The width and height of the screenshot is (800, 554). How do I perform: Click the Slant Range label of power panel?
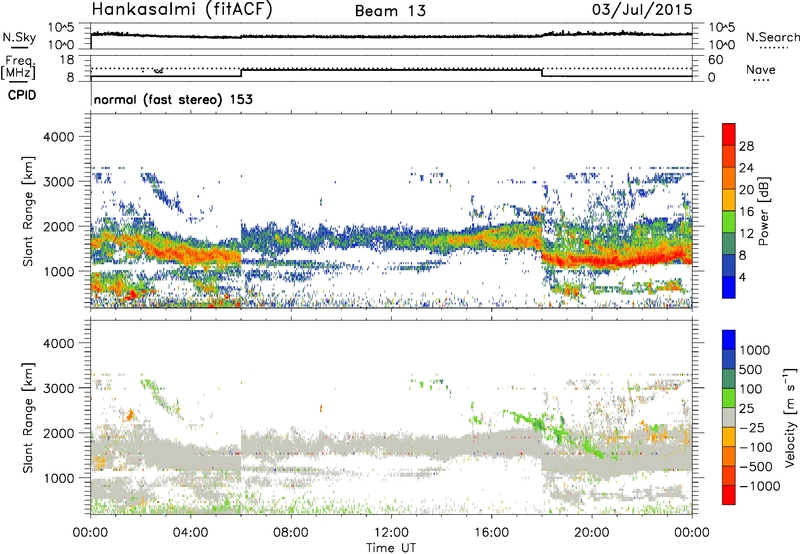tap(27, 211)
